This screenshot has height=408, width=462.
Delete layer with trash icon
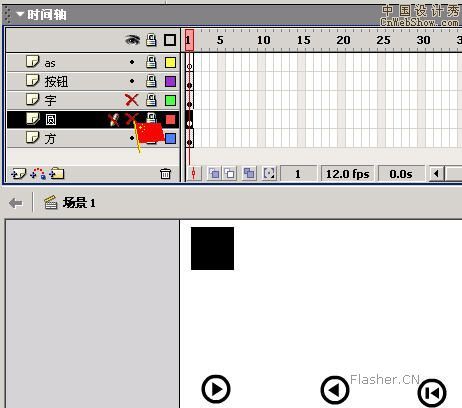165,174
